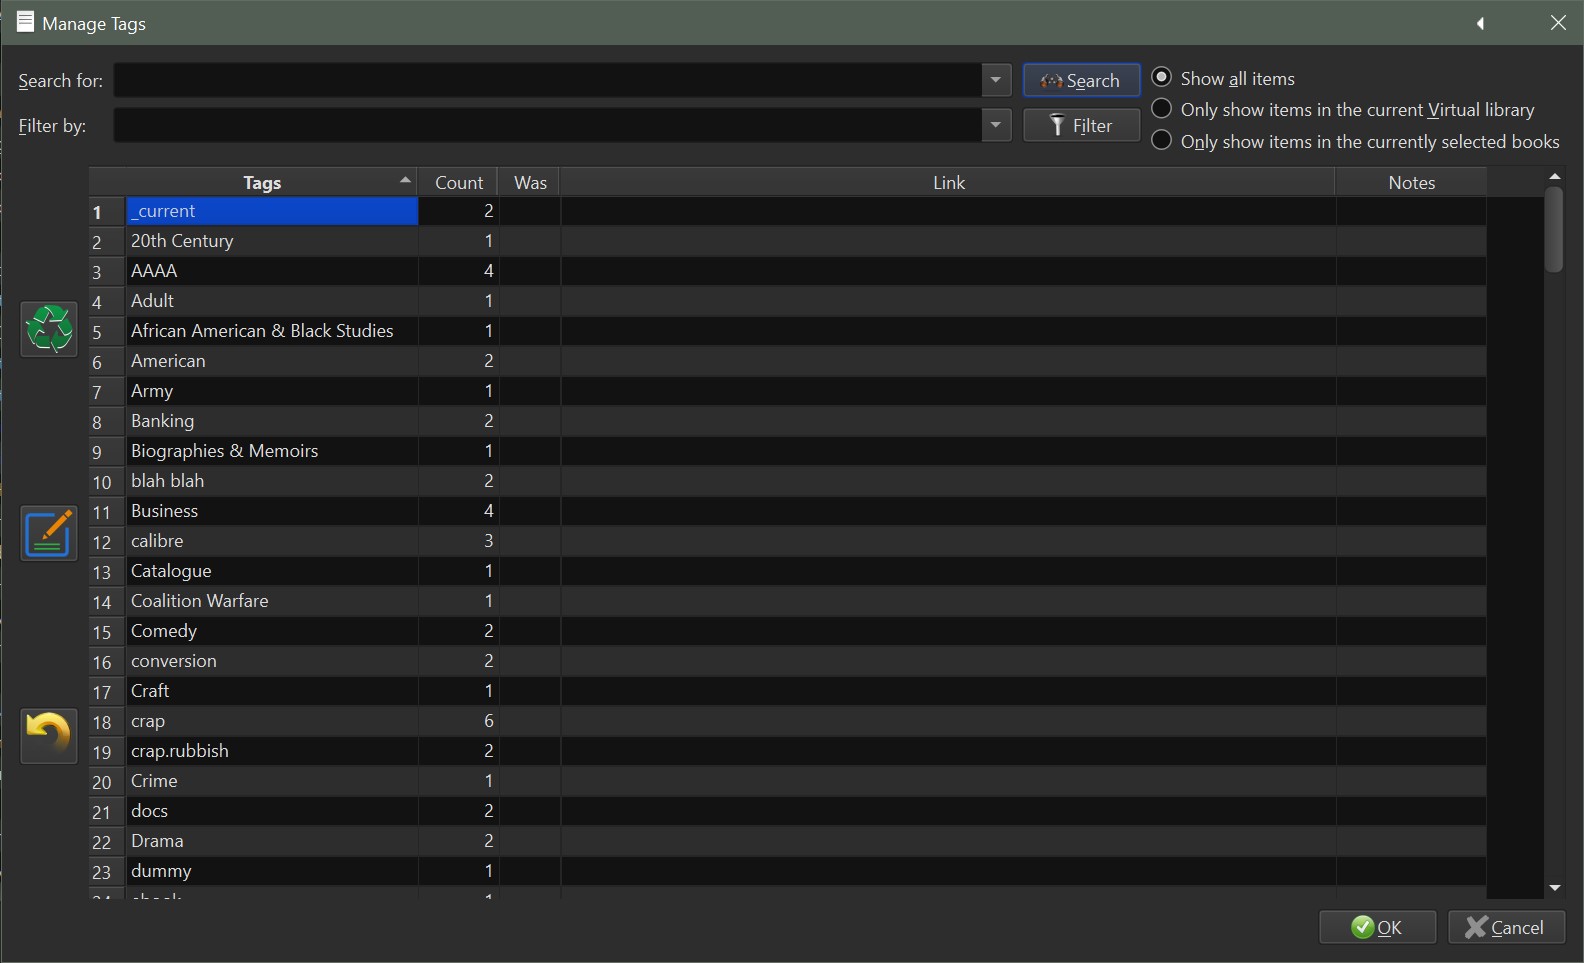
Task: Select the Banking tag
Action: (272, 421)
